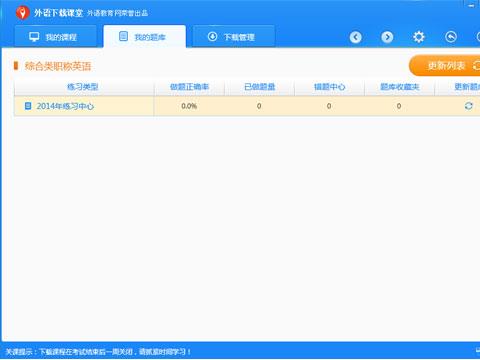Click the monitor icon on 我的课程 tab

point(34,37)
